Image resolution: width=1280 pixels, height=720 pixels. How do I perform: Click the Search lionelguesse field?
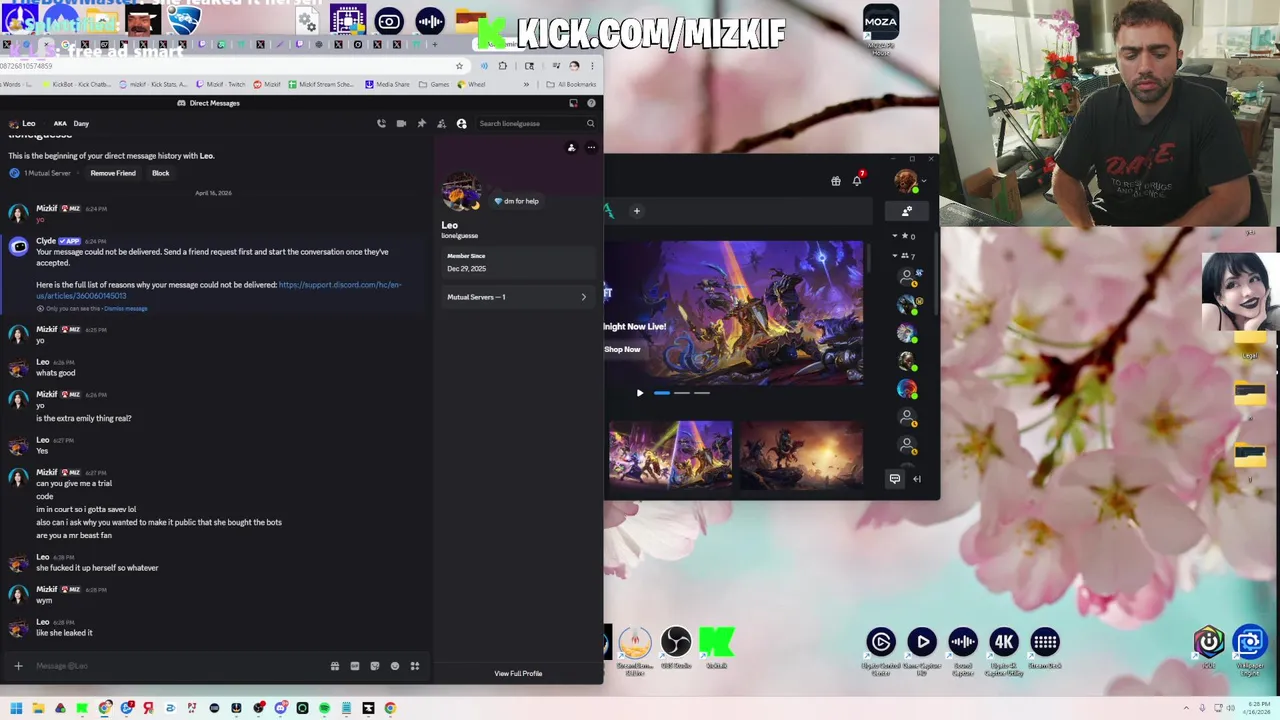pos(537,123)
